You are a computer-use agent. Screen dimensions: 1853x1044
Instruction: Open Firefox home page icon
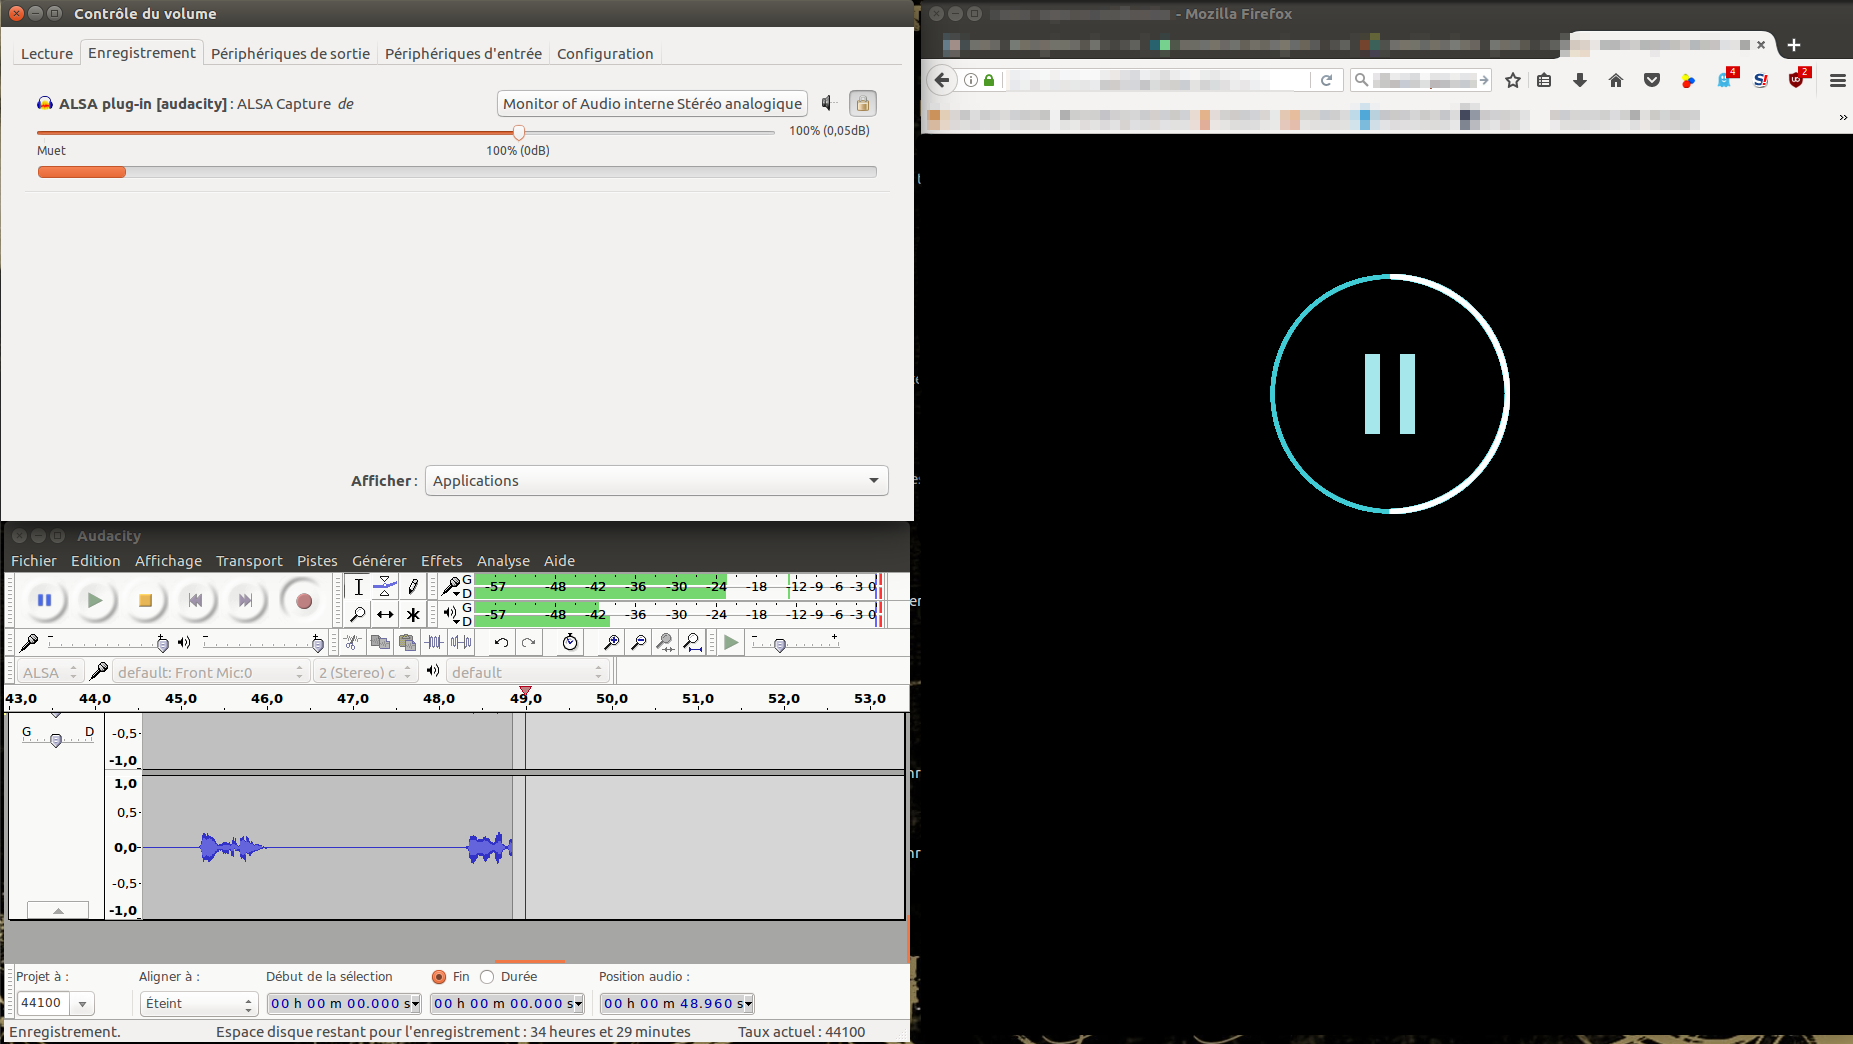[x=1615, y=80]
